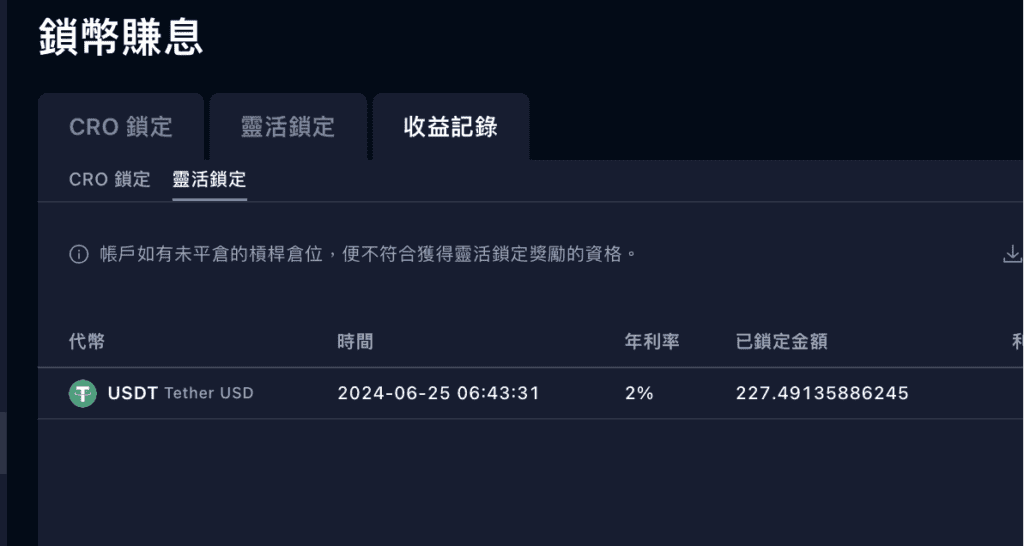1024x546 pixels.
Task: Switch to the large 靈活鎖定 tab
Action: pyautogui.click(x=288, y=127)
